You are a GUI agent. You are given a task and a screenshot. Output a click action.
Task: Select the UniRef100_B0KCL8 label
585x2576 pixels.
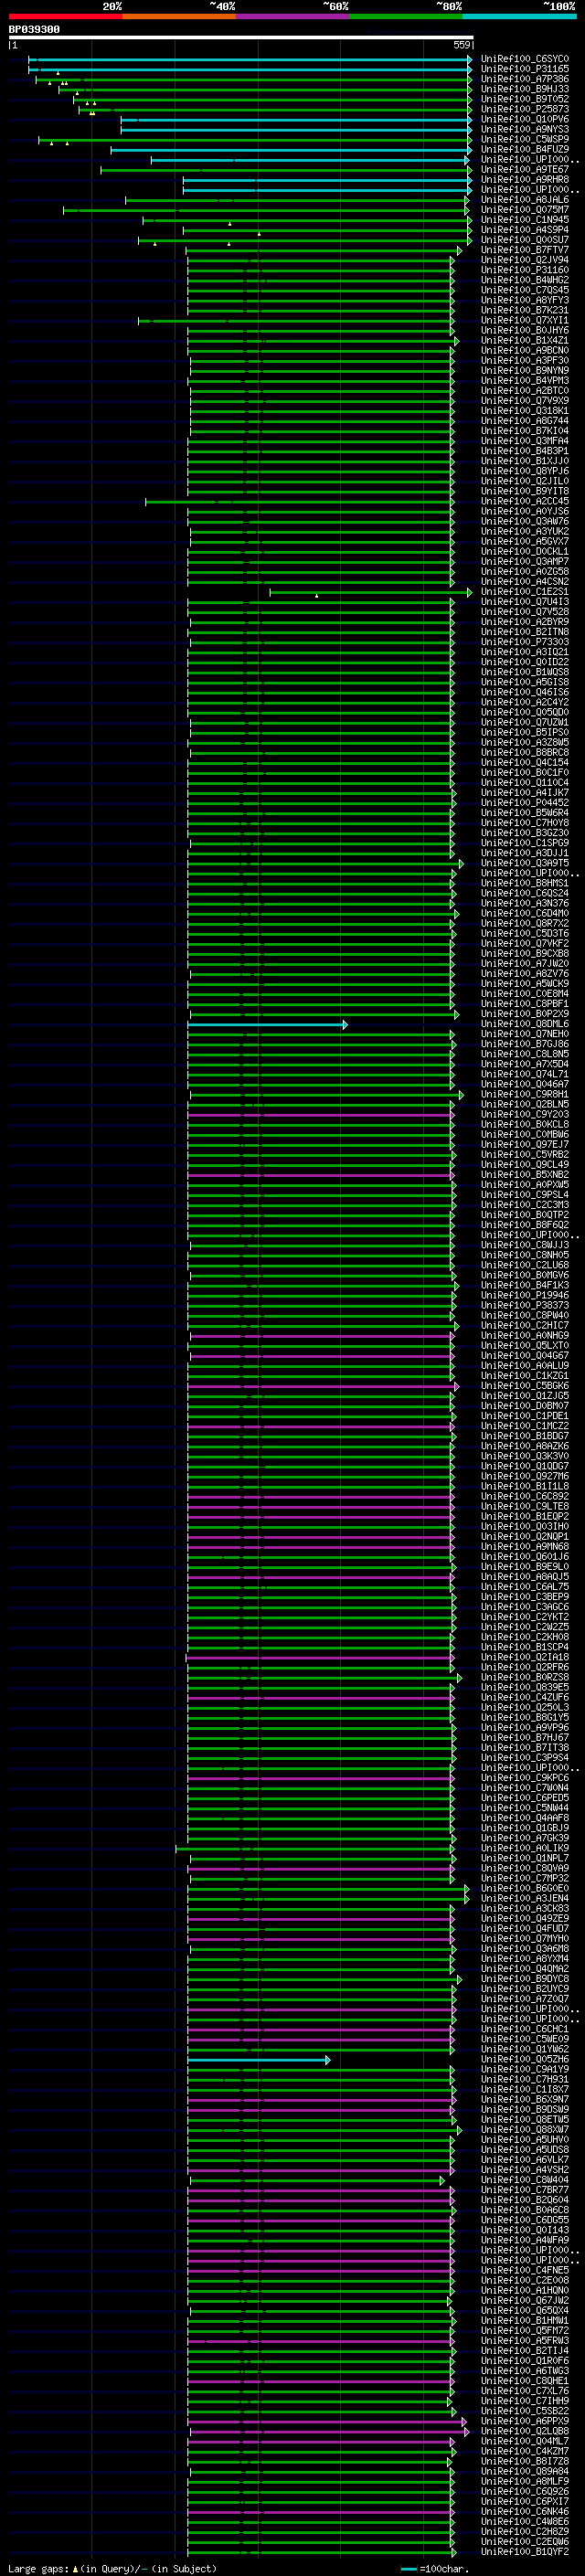tap(525, 1125)
